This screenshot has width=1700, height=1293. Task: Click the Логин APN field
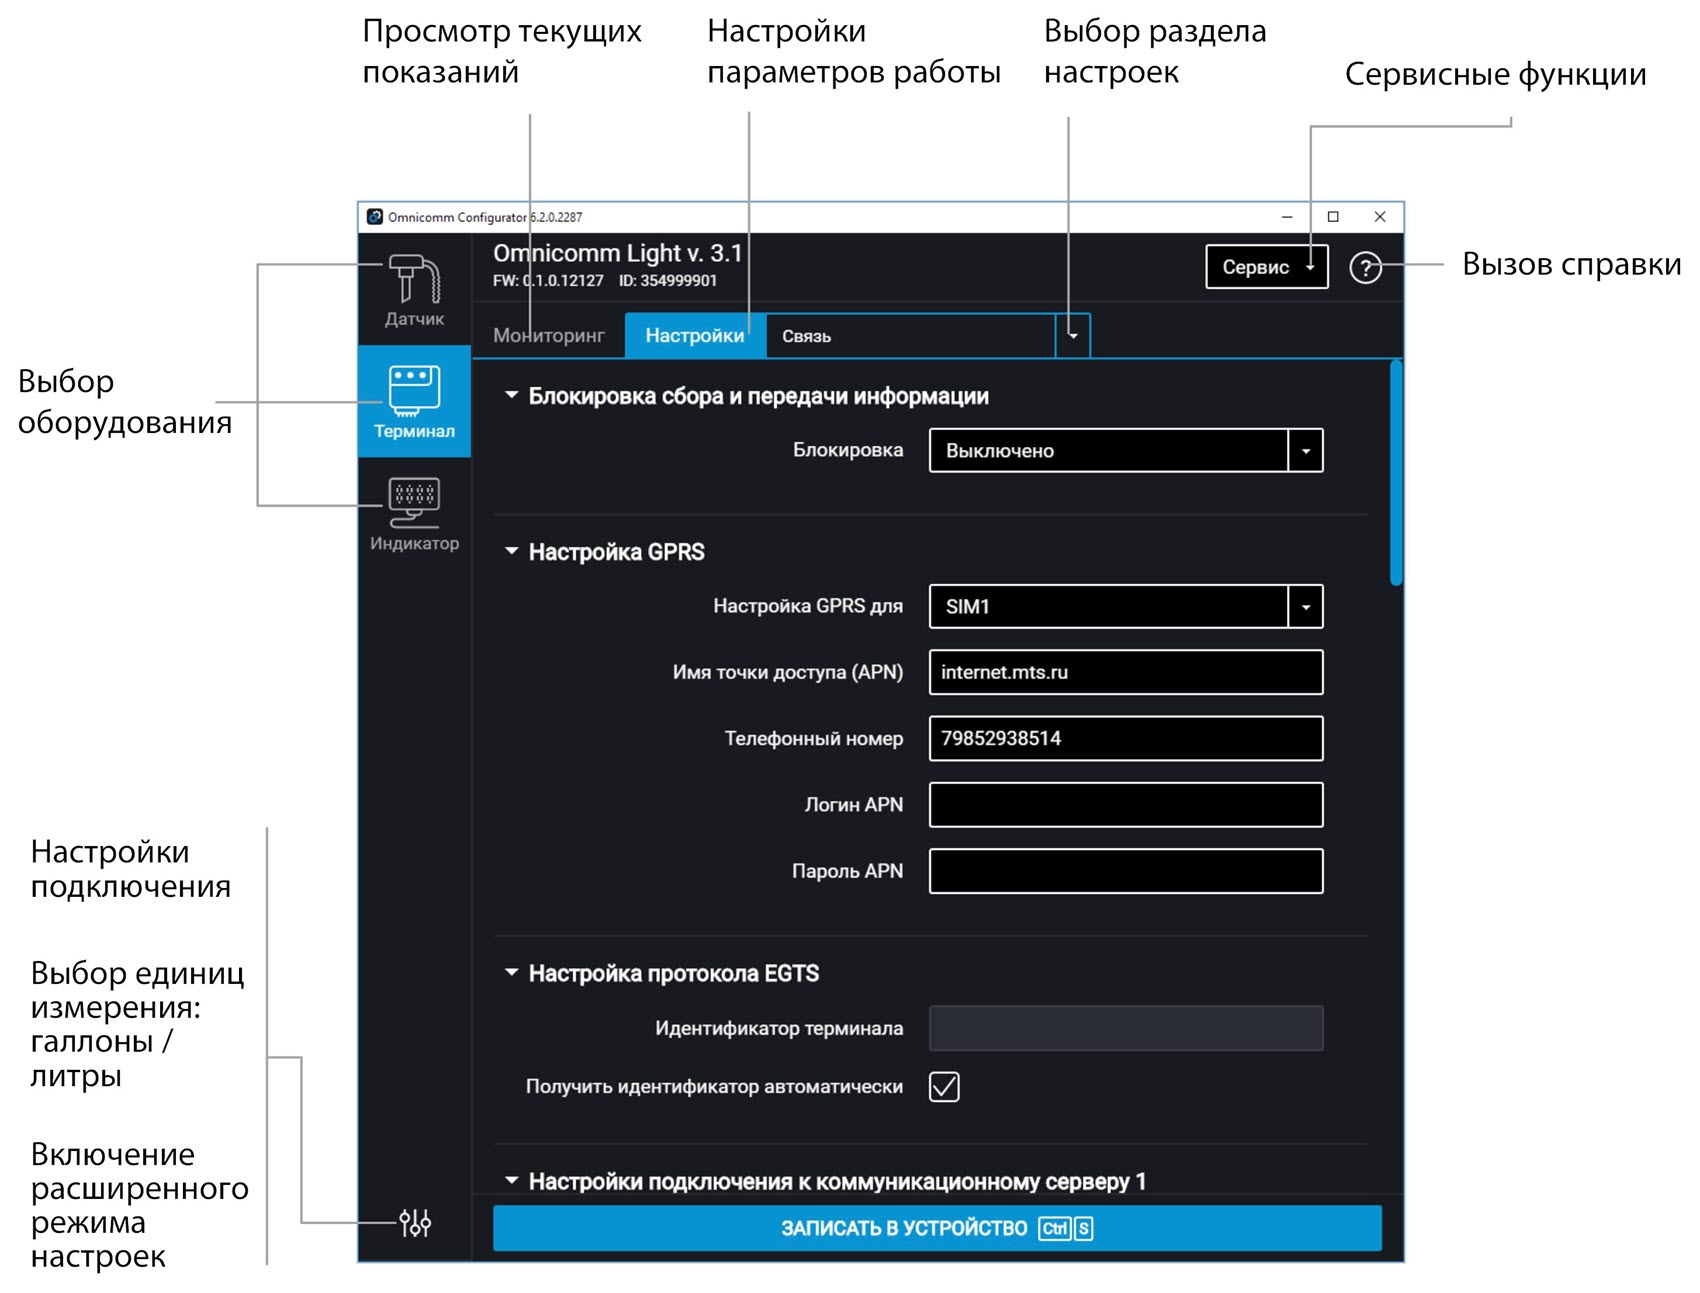coord(1126,805)
